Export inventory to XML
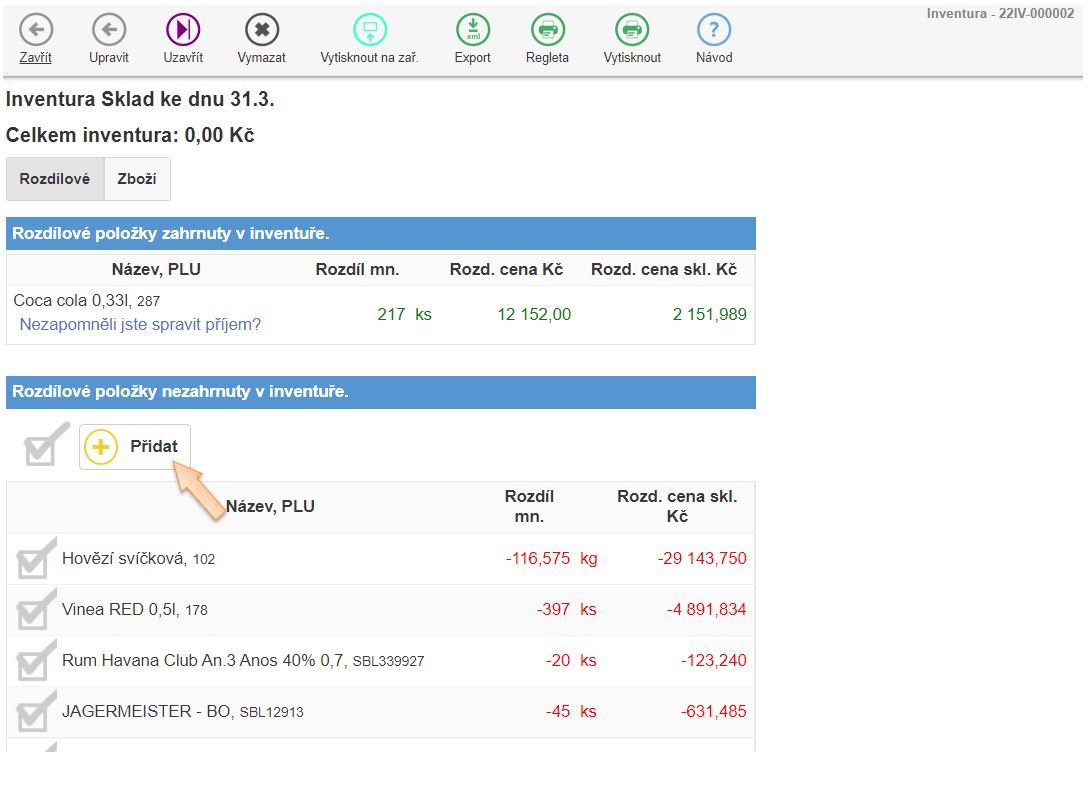Image resolution: width=1089 pixels, height=798 pixels. tap(472, 30)
